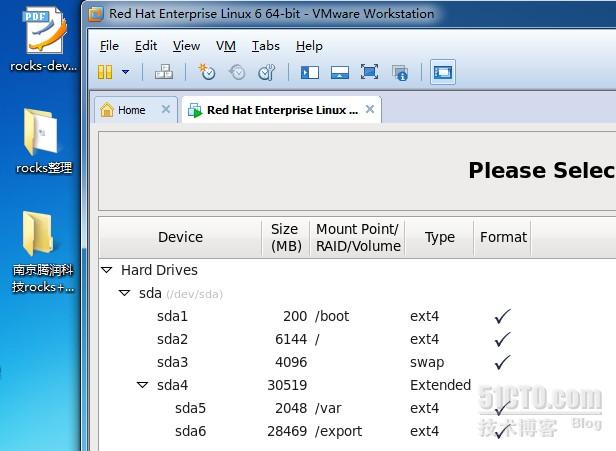Open the Help menu
Image resolution: width=616 pixels, height=451 pixels.
(309, 46)
